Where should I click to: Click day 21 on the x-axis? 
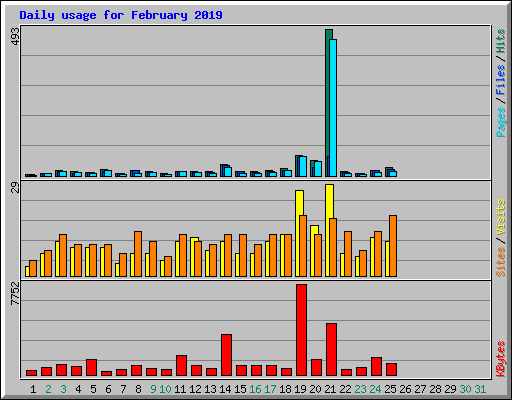pos(330,389)
